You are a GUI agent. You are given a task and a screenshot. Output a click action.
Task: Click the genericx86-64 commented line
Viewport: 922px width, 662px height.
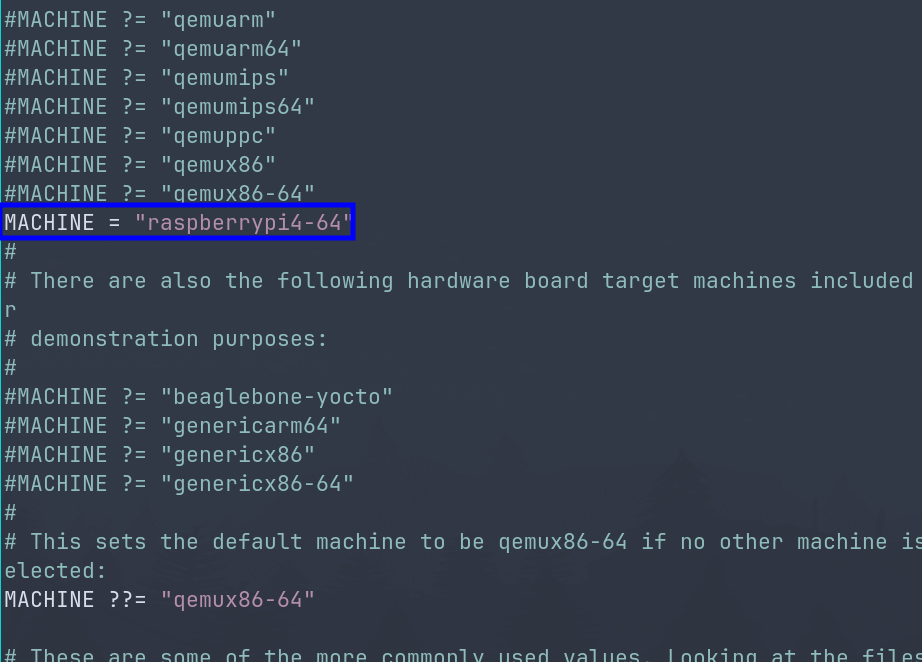pos(179,484)
